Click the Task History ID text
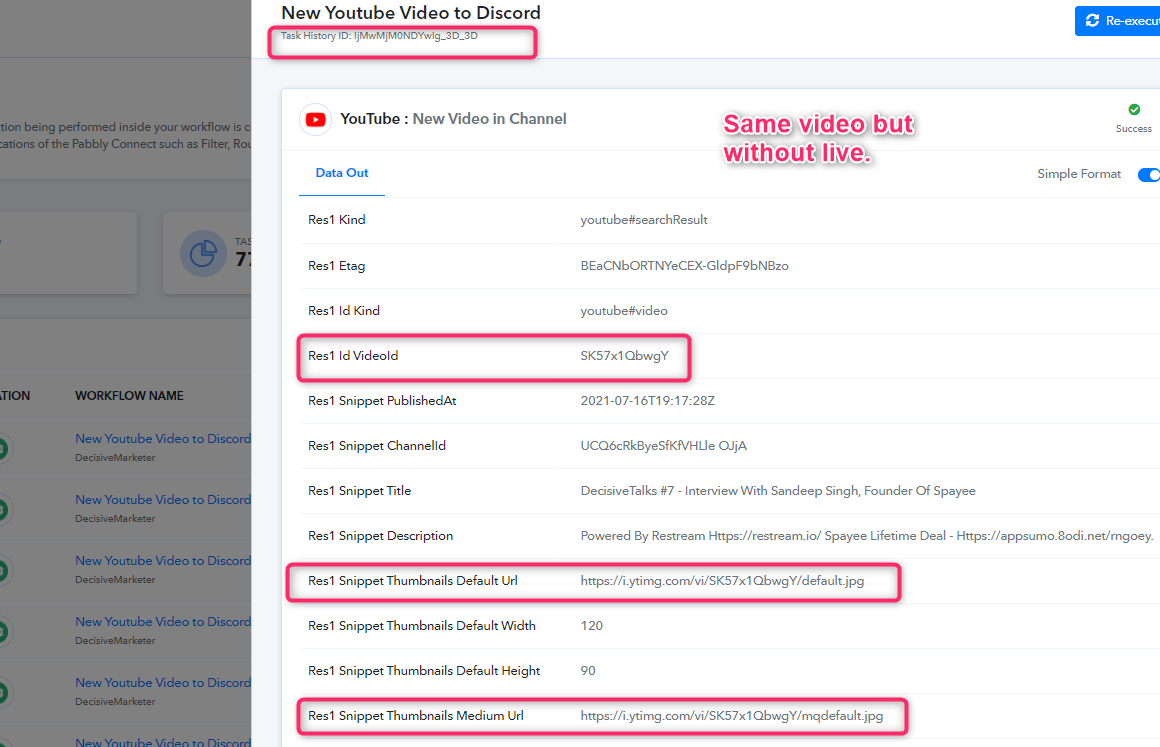The width and height of the screenshot is (1160, 747). (x=380, y=36)
